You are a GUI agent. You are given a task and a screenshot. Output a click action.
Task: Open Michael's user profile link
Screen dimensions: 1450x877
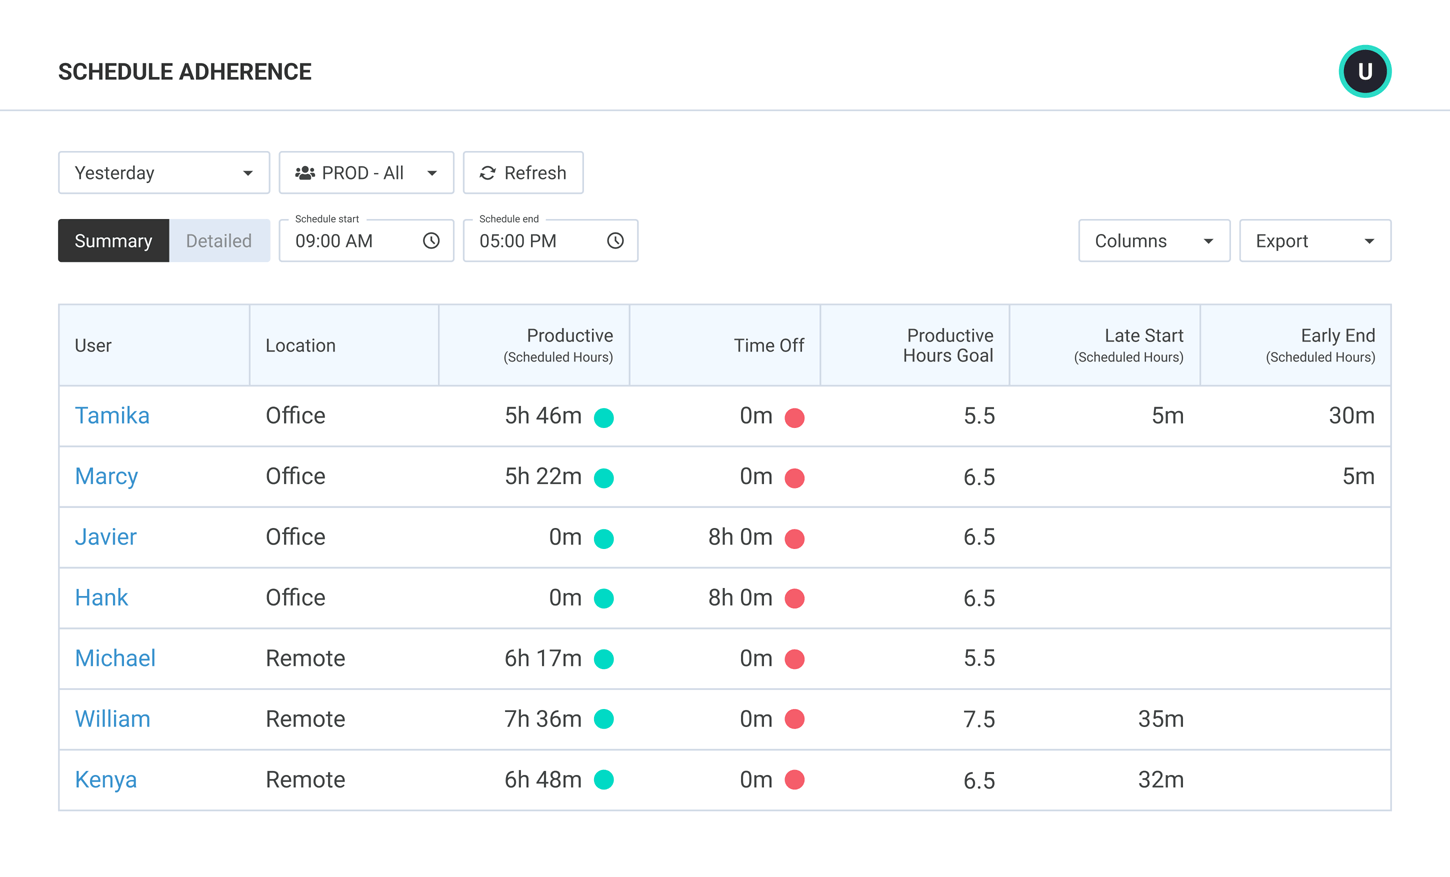tap(115, 658)
